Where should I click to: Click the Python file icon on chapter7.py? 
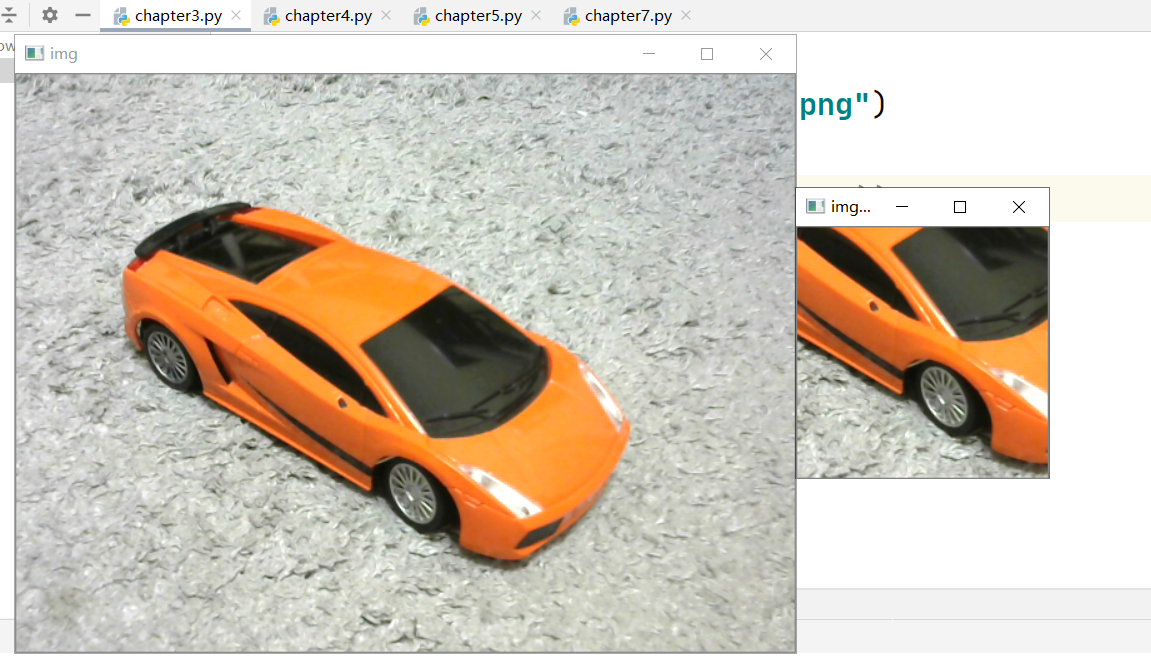(x=571, y=16)
